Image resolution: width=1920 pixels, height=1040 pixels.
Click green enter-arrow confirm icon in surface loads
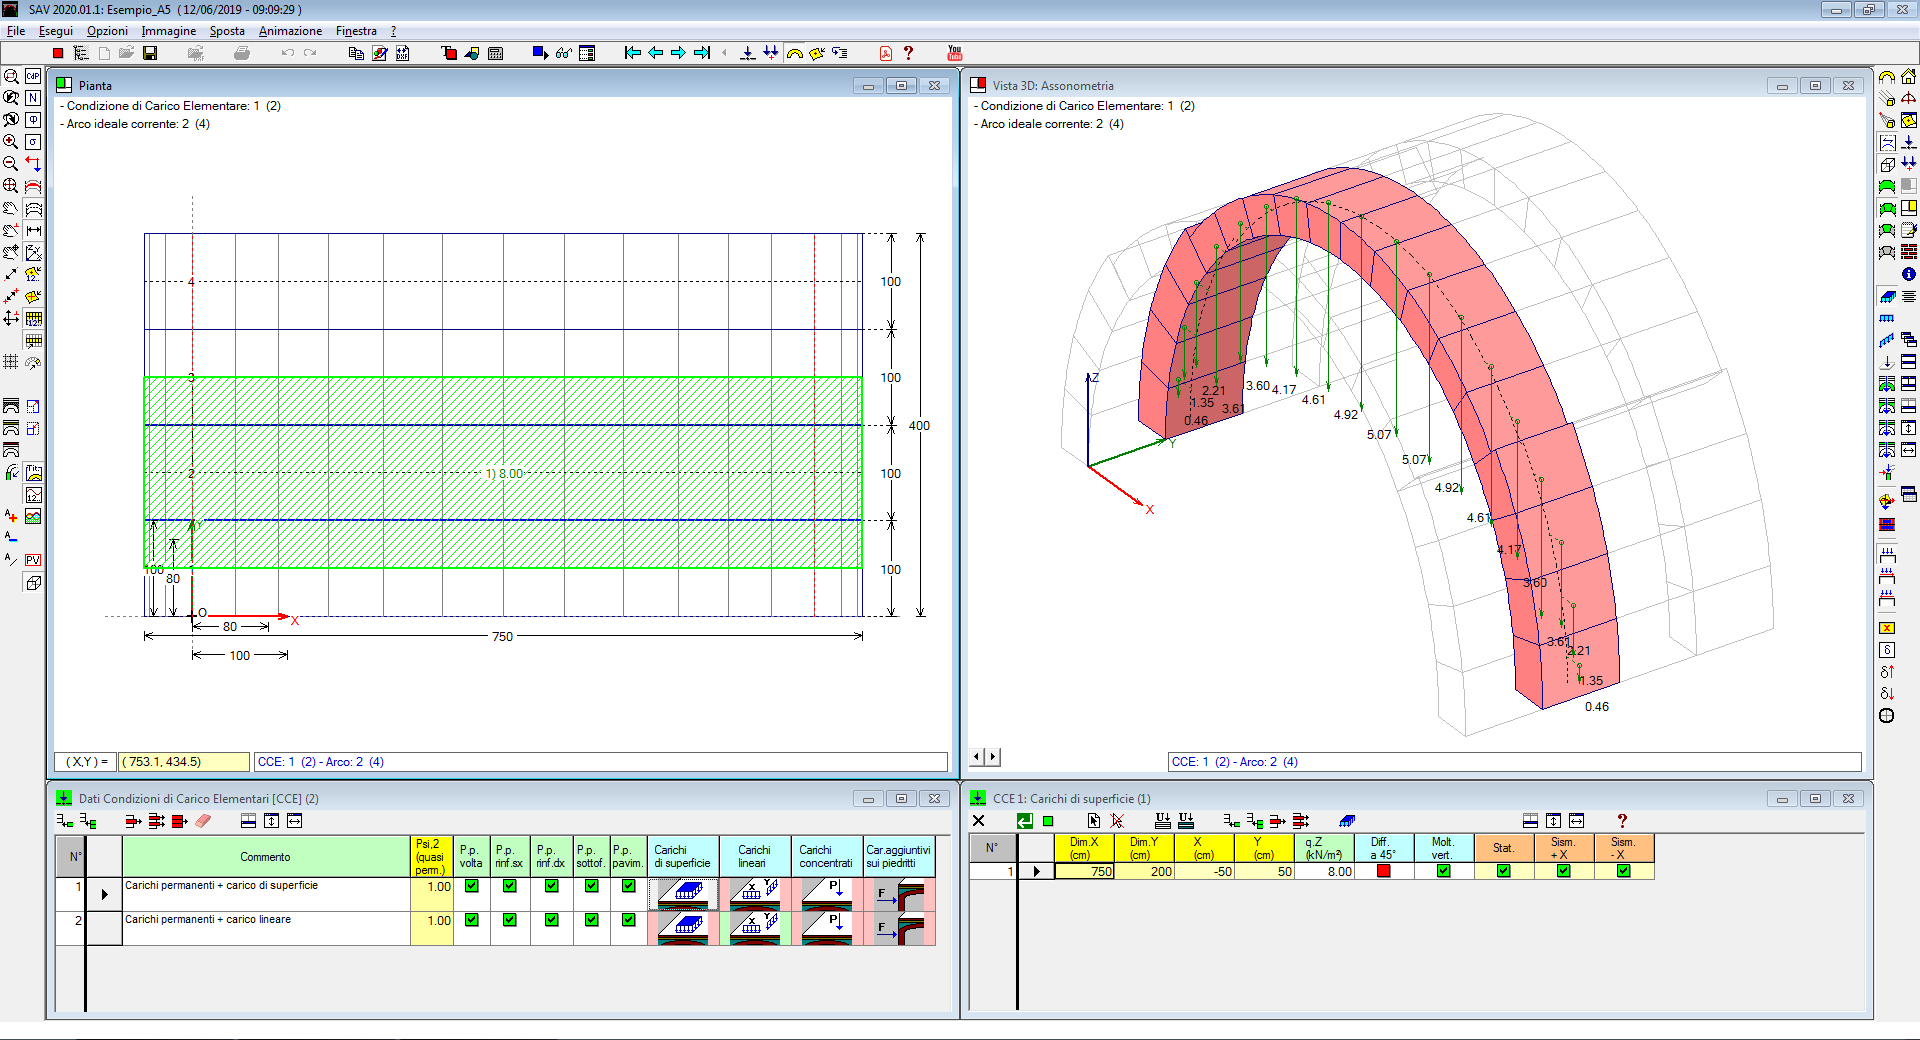1025,821
